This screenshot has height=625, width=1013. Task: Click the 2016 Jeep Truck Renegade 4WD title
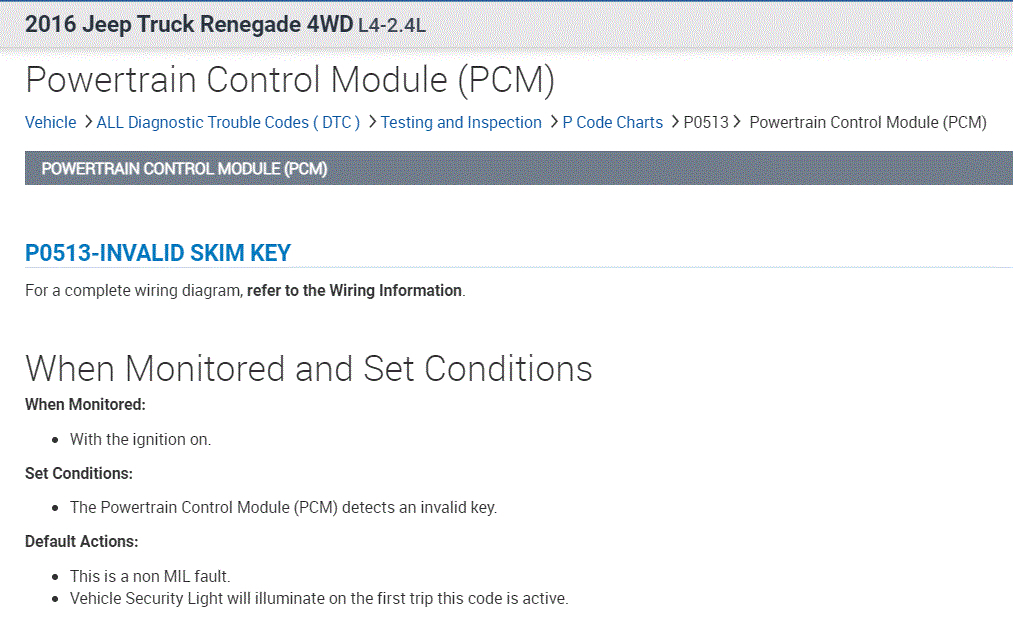(x=189, y=24)
